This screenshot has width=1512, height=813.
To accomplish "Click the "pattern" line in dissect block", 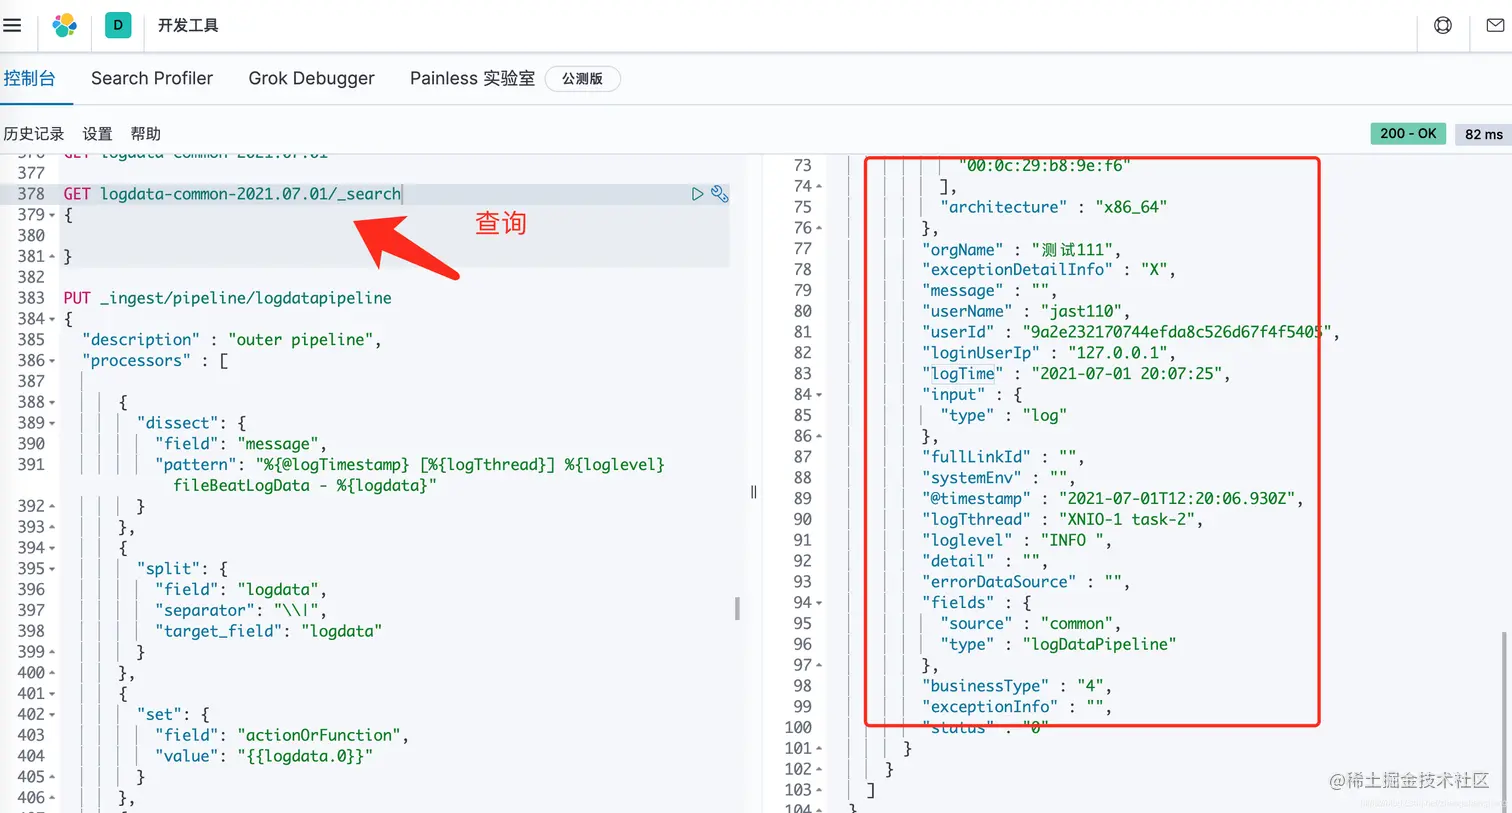I will click(409, 475).
